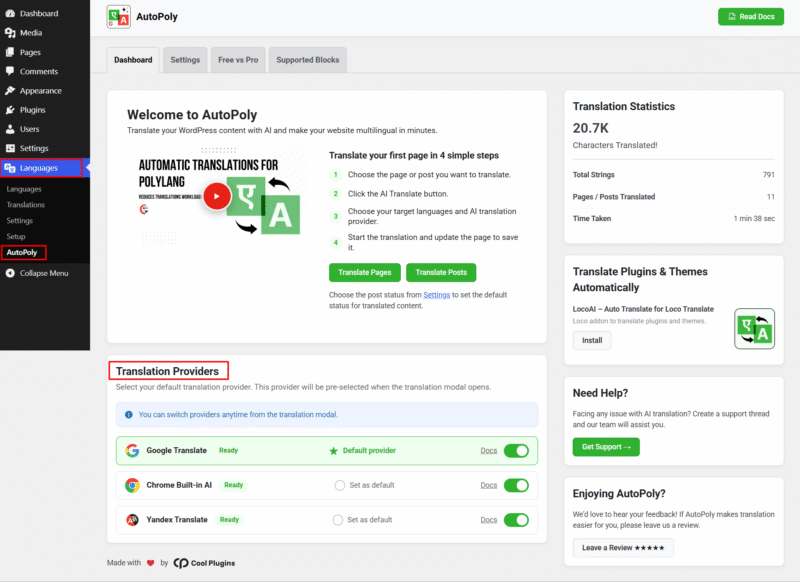Open Settings under Languages submenu
The height and width of the screenshot is (582, 800).
pos(19,220)
